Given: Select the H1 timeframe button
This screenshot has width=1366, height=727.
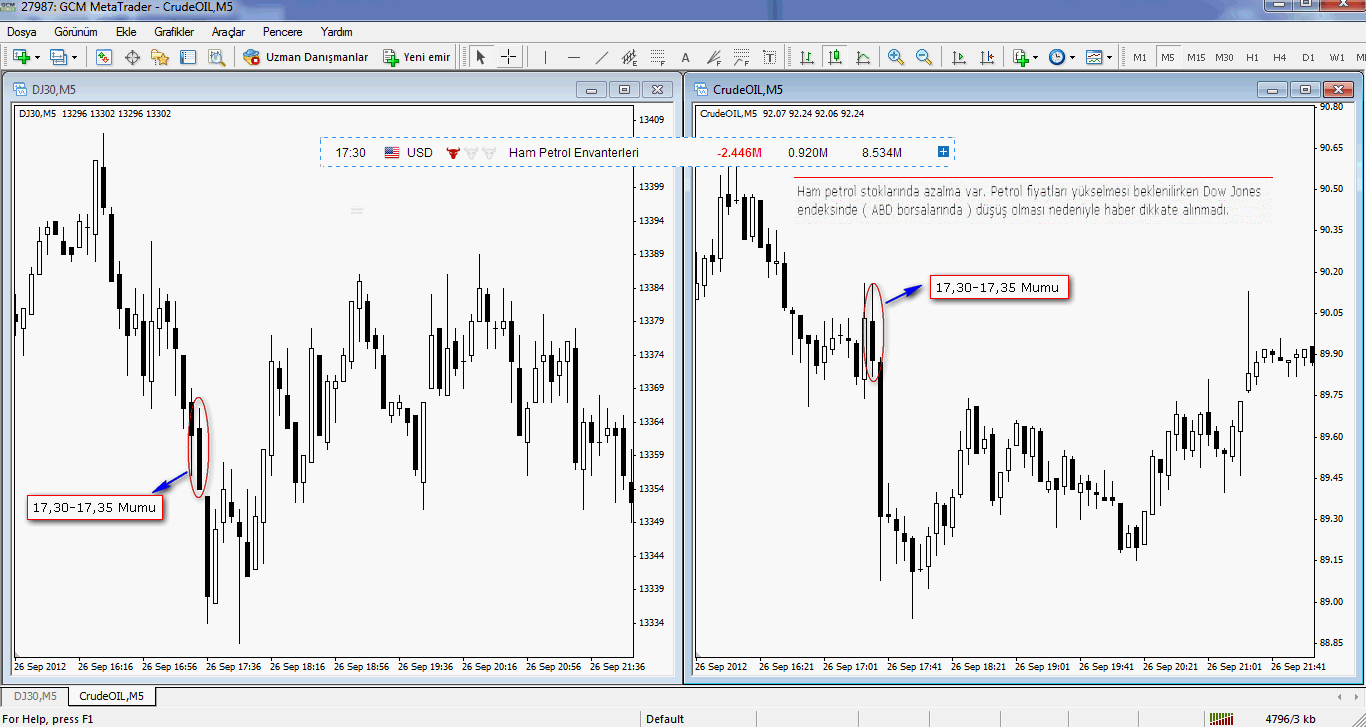Looking at the screenshot, I should pos(1252,57).
